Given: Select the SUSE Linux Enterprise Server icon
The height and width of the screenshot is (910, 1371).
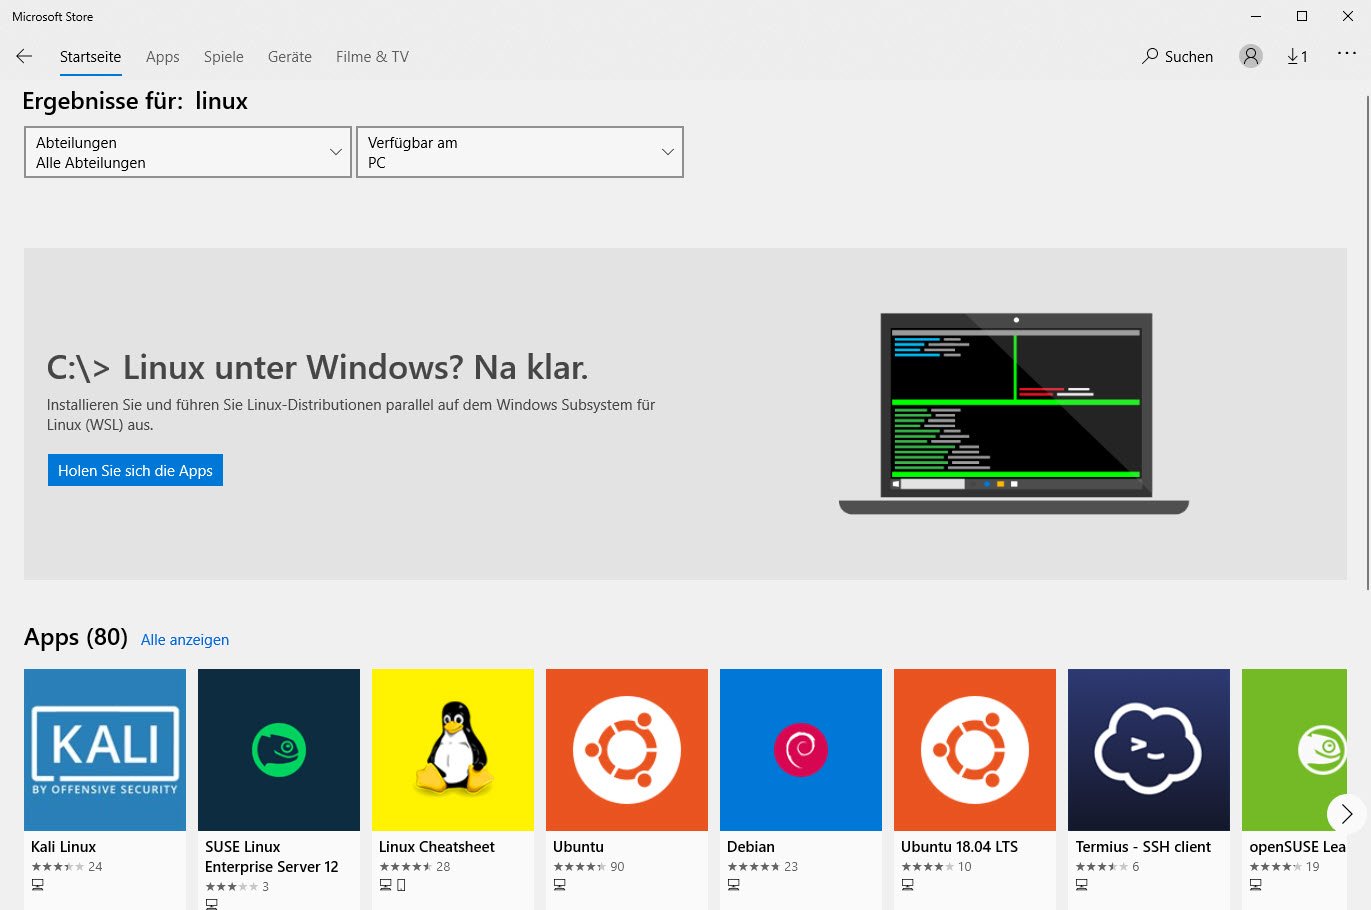Looking at the screenshot, I should point(279,750).
